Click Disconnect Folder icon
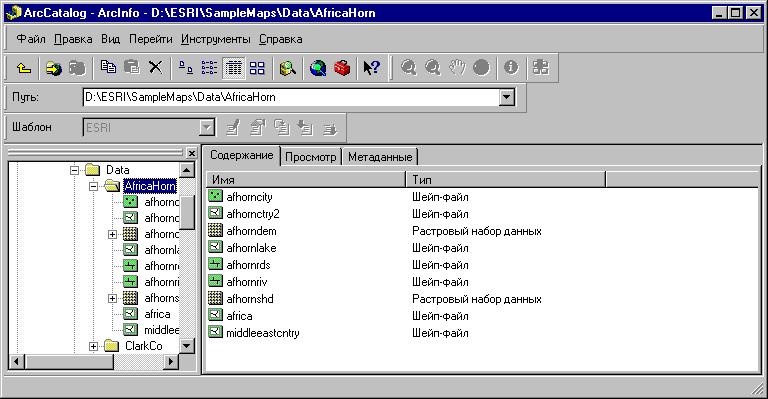768x399 pixels. (x=77, y=68)
